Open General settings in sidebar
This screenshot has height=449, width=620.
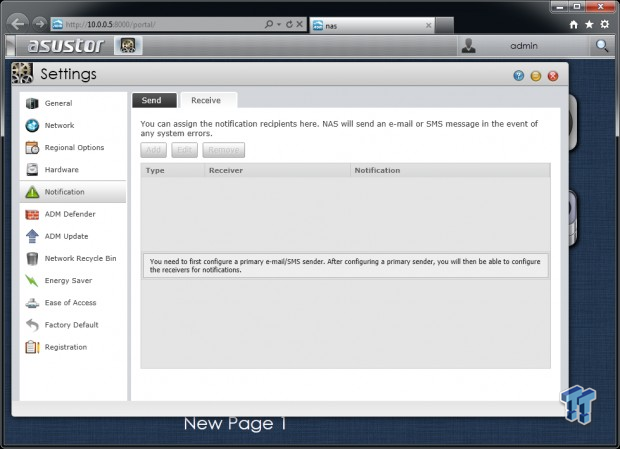point(73,103)
